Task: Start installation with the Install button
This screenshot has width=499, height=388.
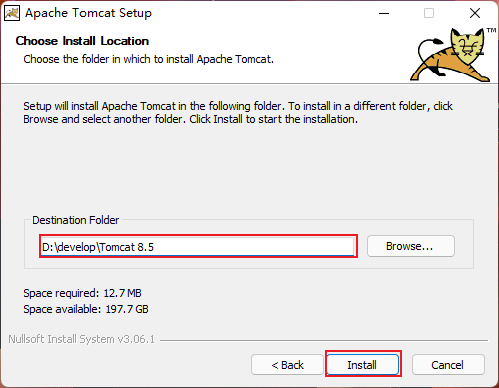Action: point(363,365)
